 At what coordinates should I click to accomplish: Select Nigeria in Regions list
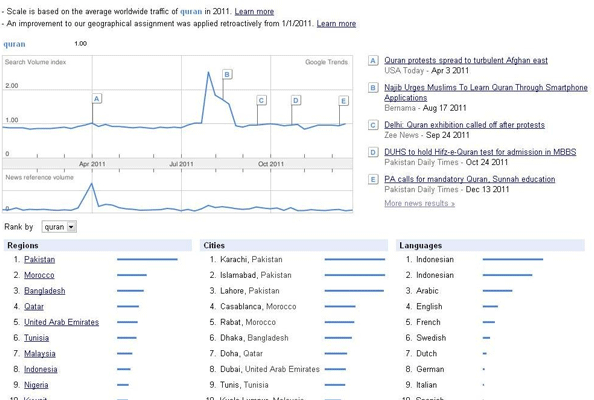36,385
